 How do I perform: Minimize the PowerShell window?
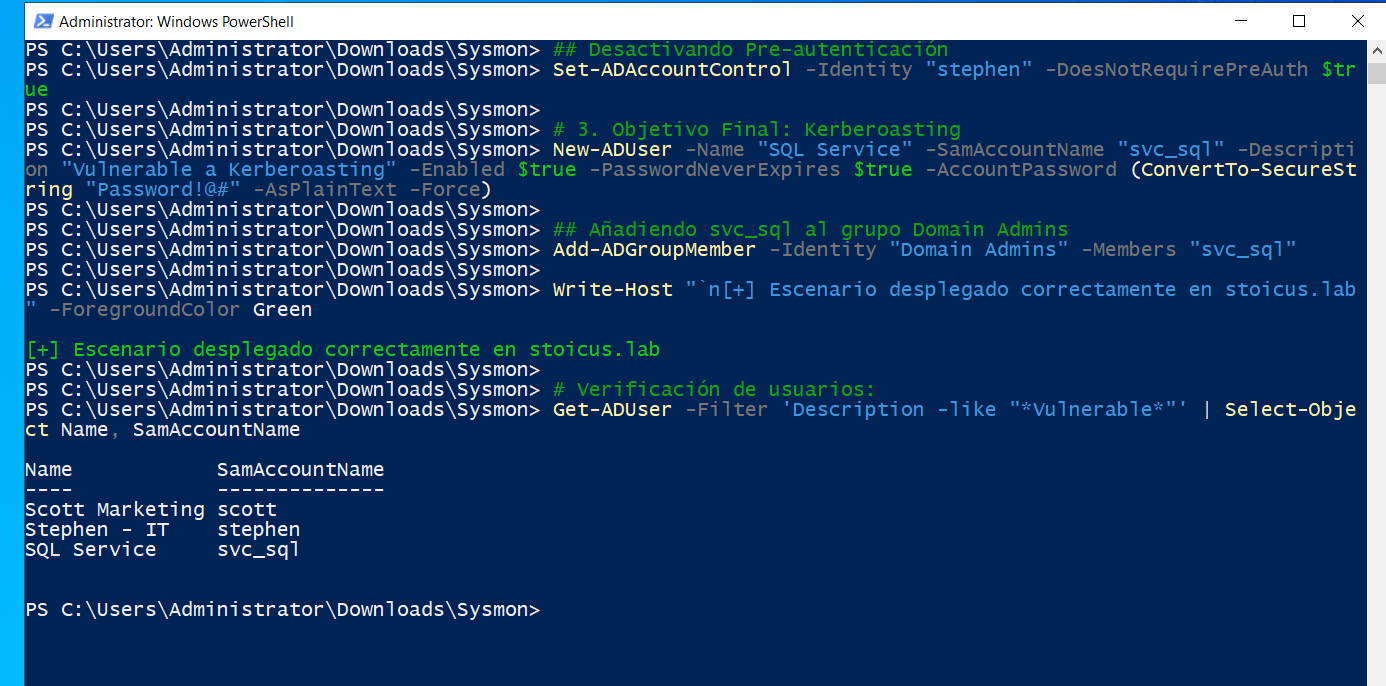(x=1241, y=21)
